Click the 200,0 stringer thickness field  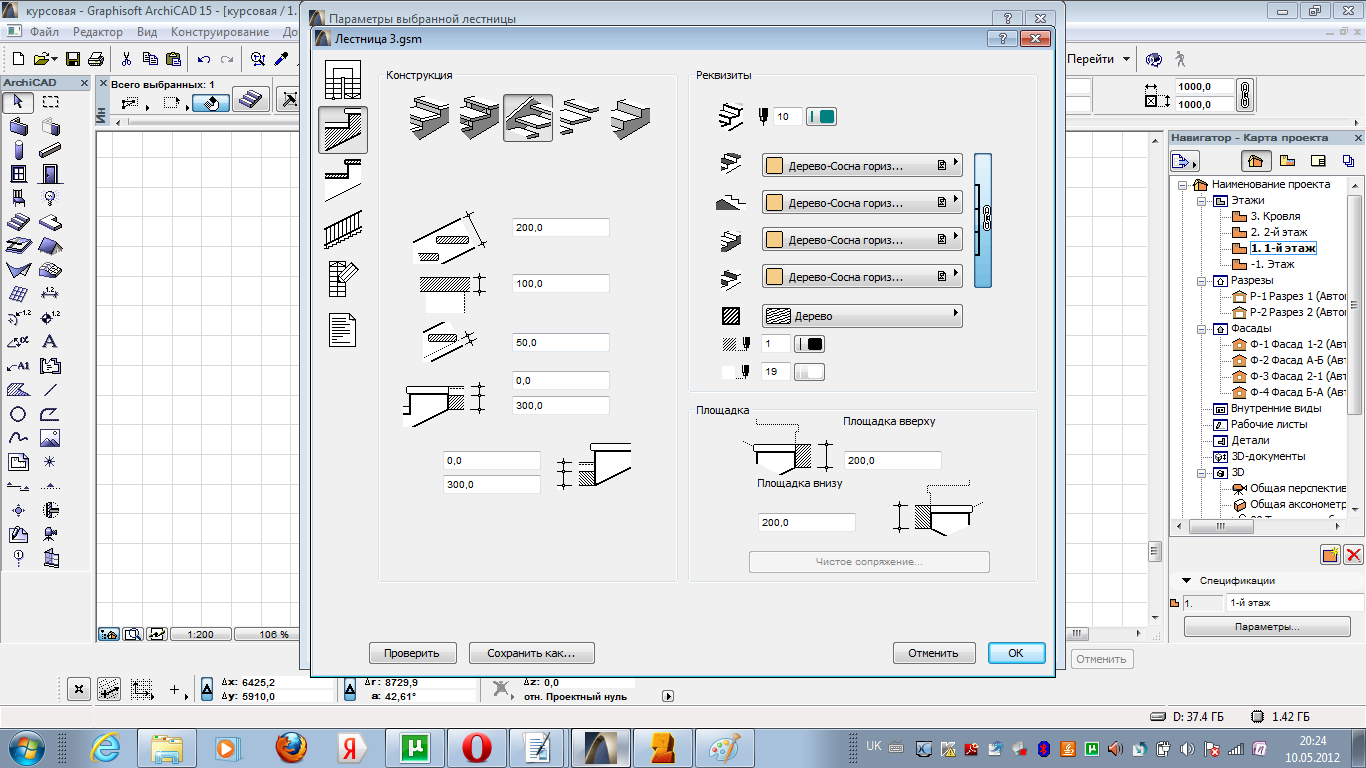tap(561, 228)
